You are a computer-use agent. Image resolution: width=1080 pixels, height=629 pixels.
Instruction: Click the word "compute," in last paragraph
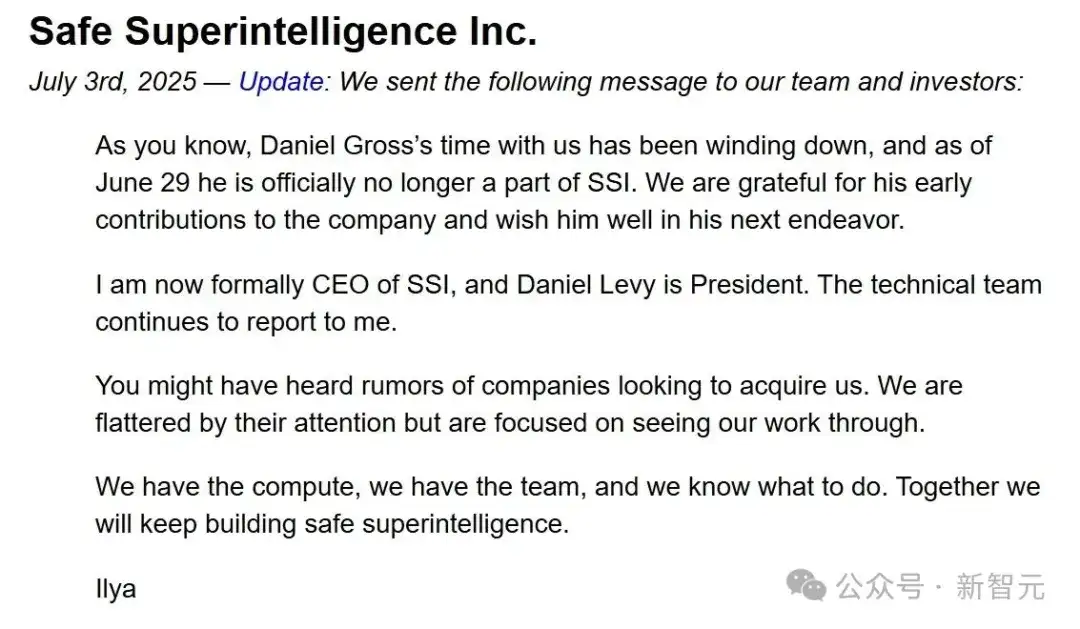point(306,487)
